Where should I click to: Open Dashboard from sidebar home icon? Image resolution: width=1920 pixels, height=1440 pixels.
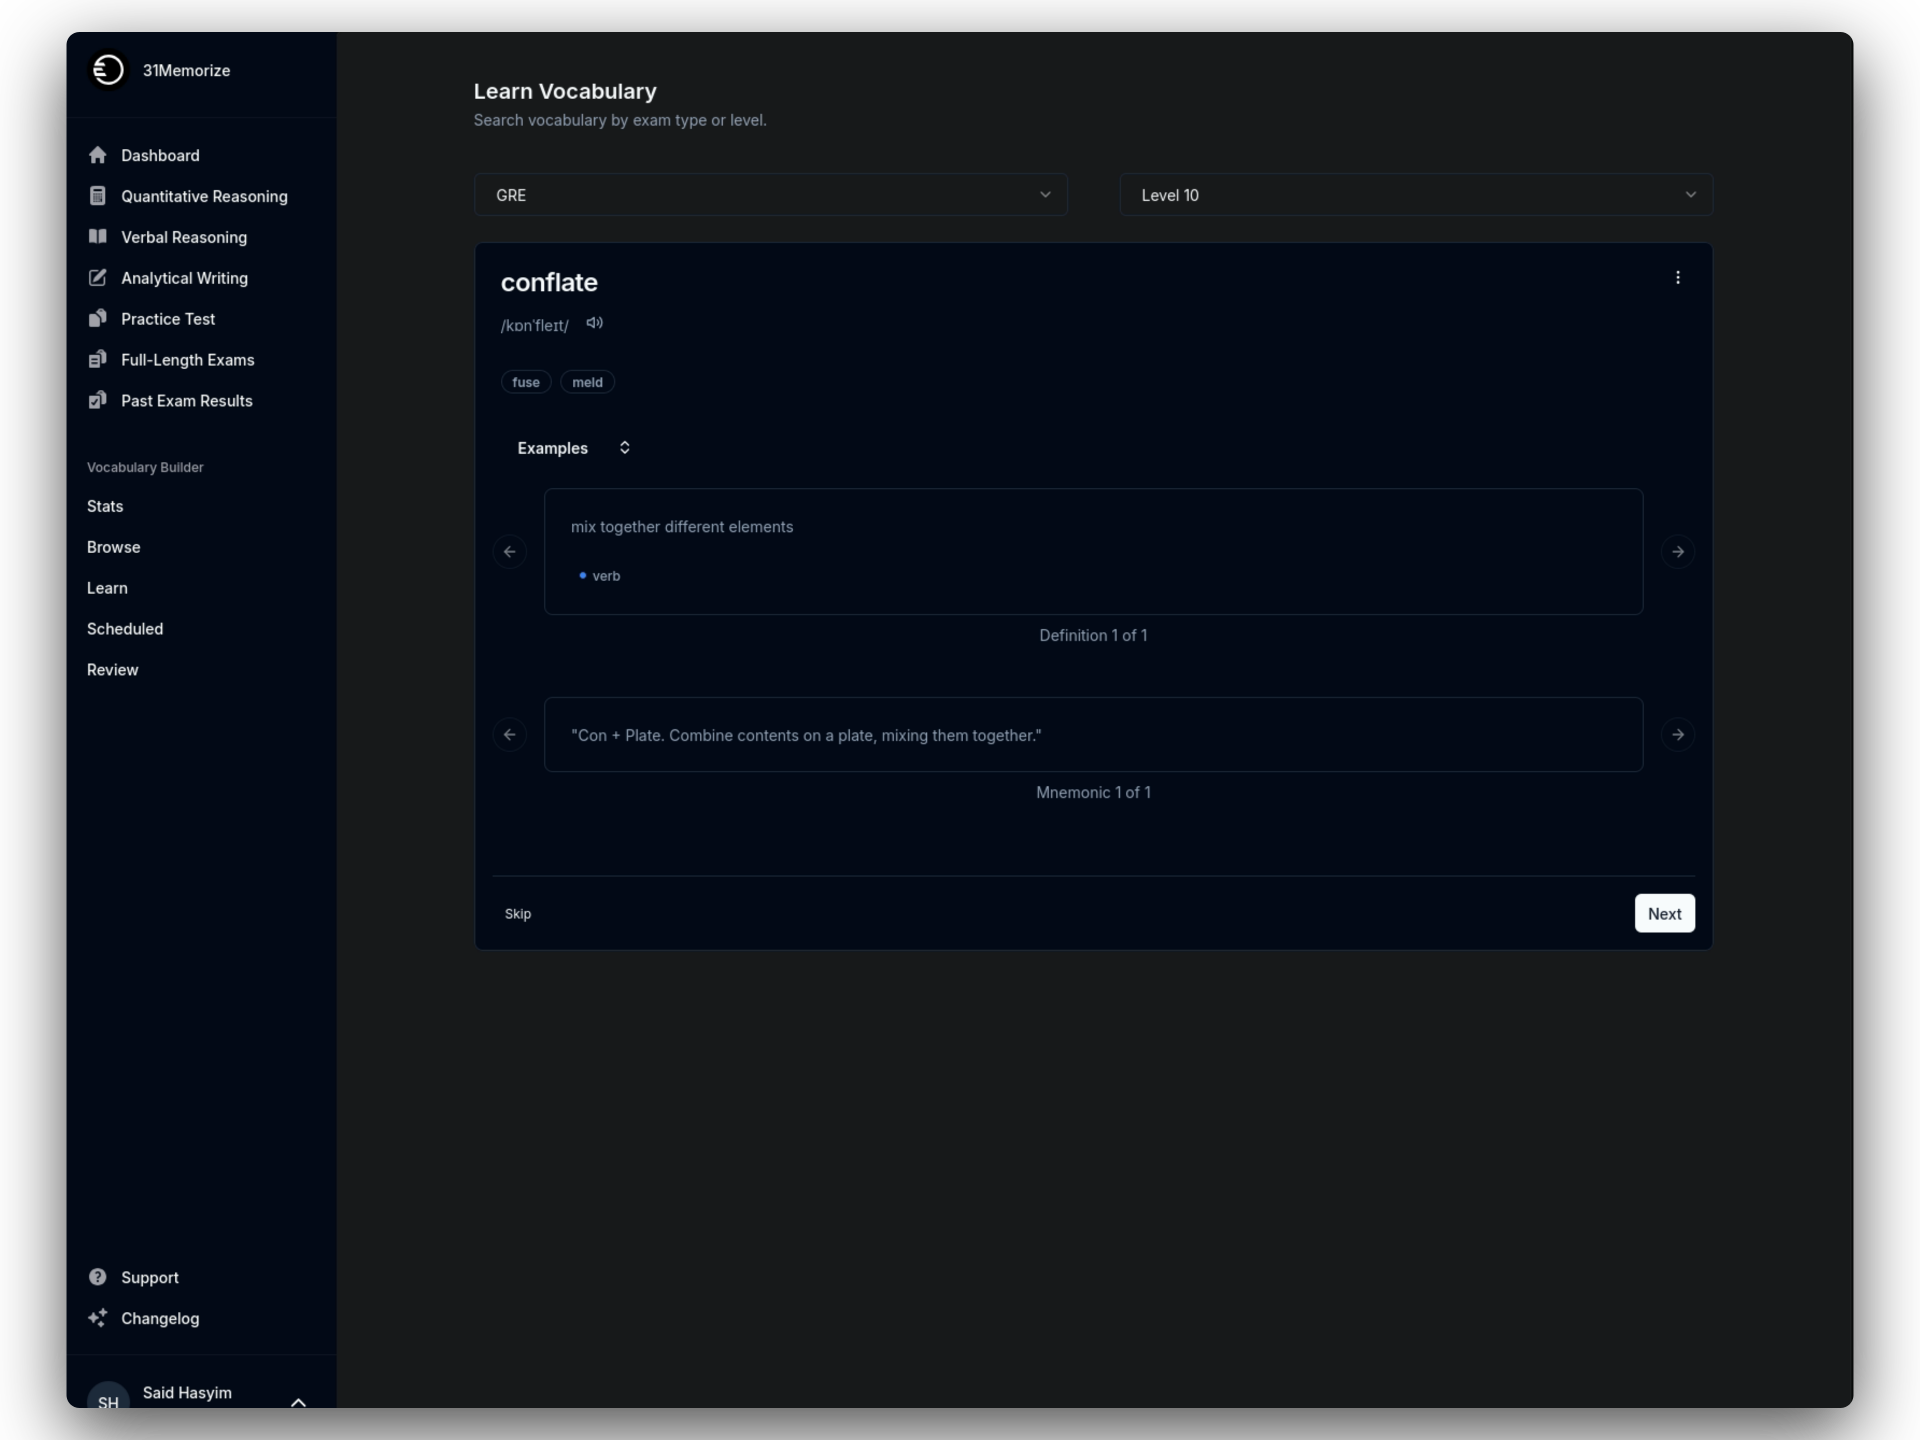(x=98, y=155)
